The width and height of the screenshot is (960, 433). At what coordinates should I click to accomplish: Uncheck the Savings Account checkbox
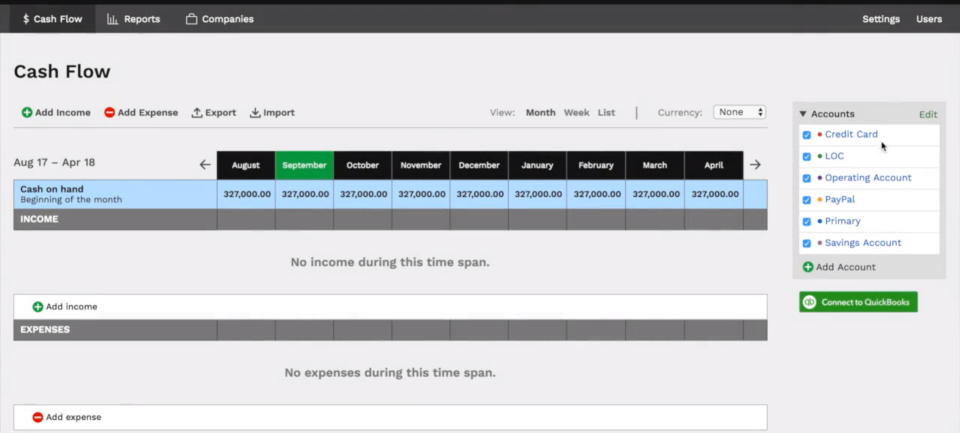(x=807, y=243)
